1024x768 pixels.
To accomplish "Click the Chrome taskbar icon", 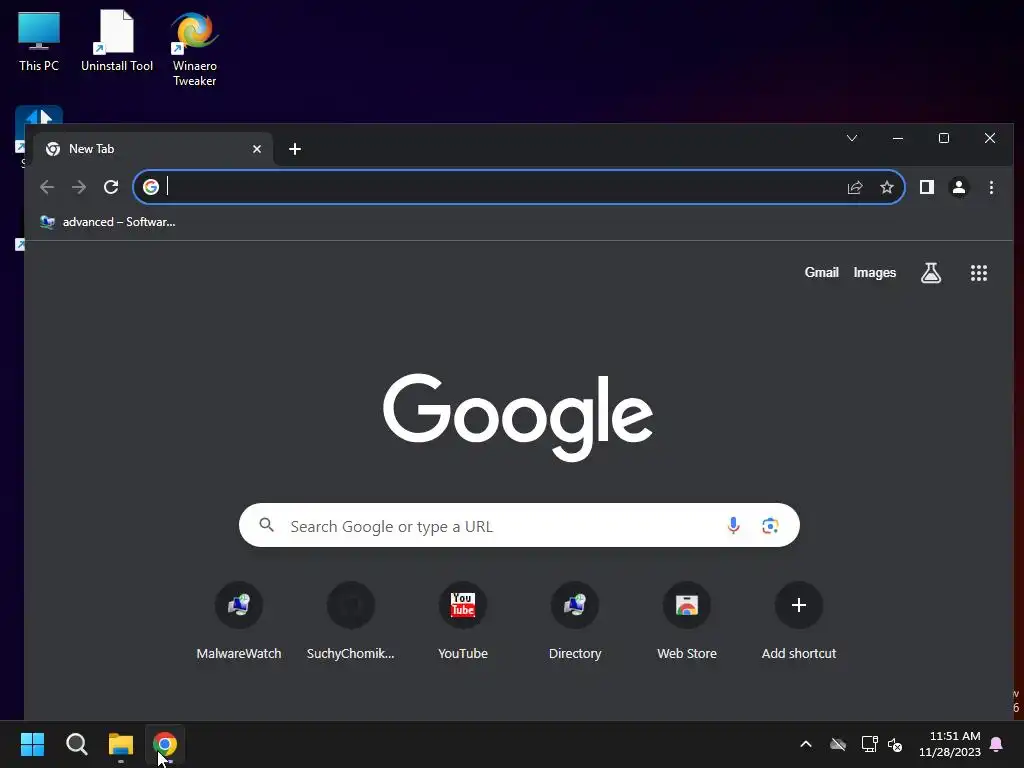I will [165, 744].
